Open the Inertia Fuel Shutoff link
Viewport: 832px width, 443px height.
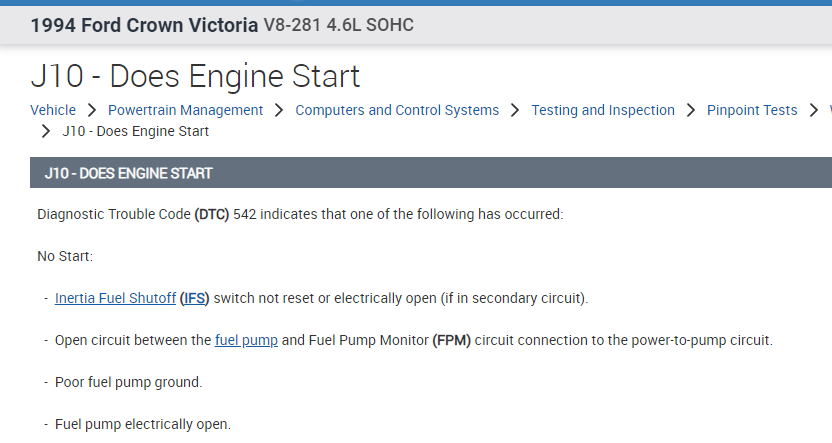115,298
